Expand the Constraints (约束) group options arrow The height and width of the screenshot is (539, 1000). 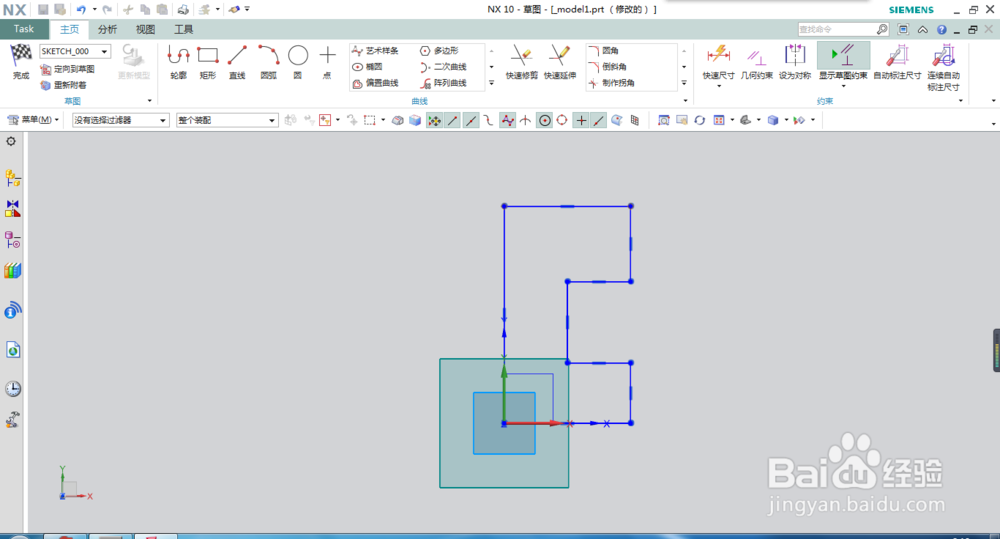[x=960, y=101]
